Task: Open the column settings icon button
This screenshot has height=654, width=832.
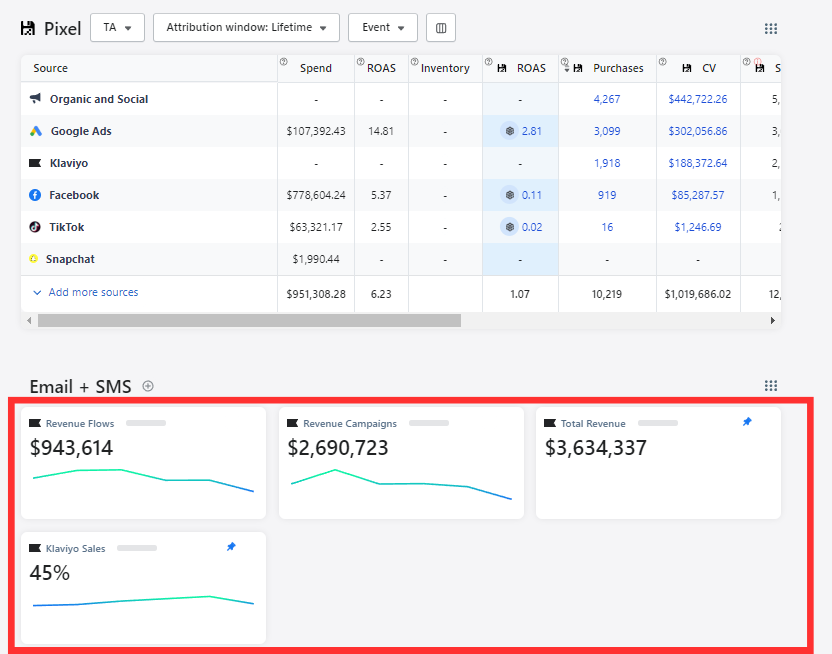Action: pyautogui.click(x=440, y=28)
